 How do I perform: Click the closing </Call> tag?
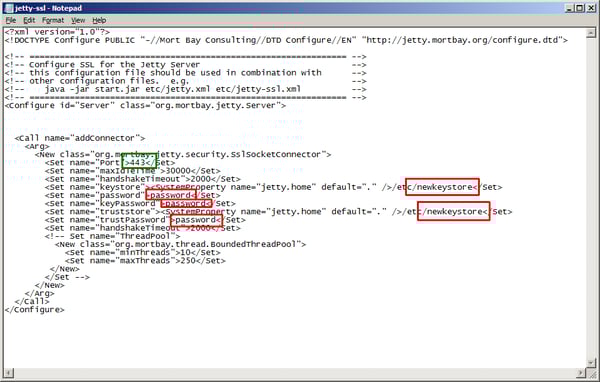coord(32,301)
